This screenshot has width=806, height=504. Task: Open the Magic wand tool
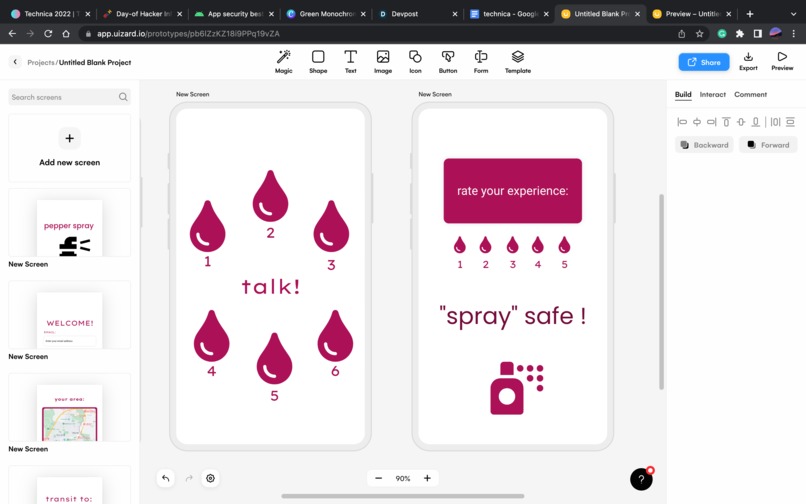[283, 62]
